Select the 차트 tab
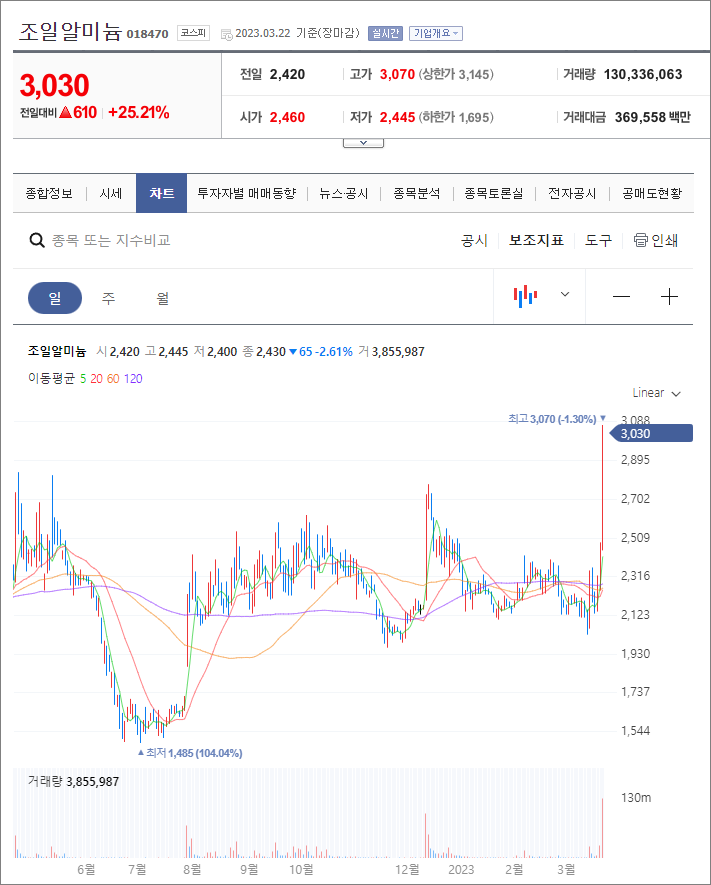The image size is (711, 885). click(161, 193)
